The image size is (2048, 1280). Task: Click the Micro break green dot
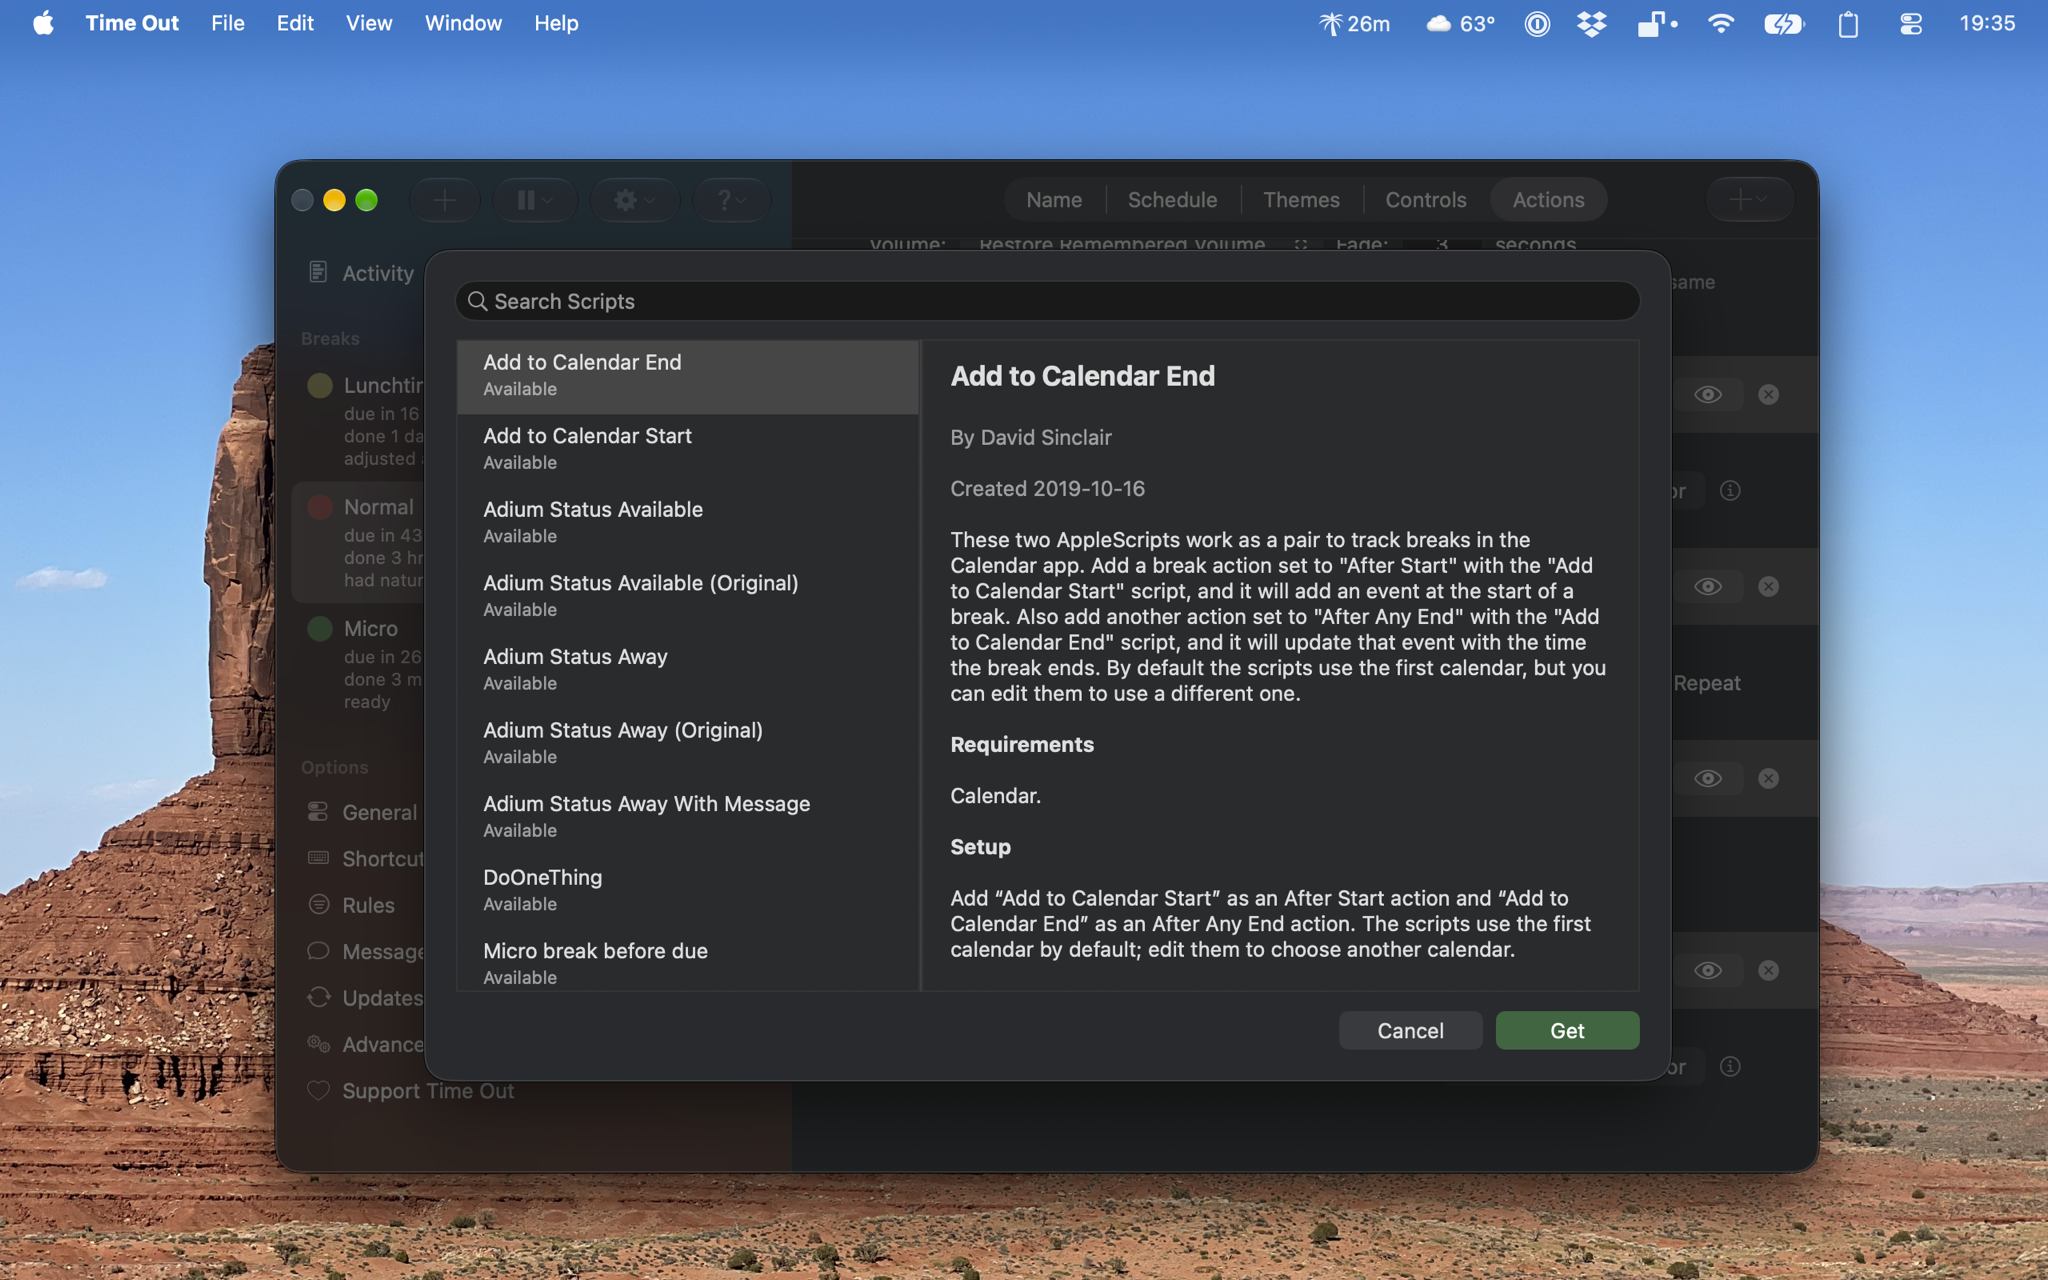click(320, 628)
